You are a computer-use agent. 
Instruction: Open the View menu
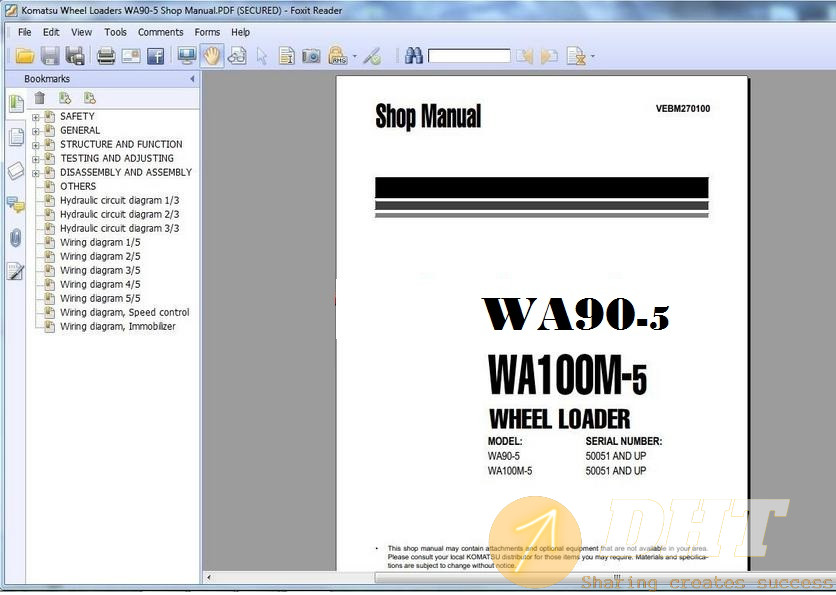pyautogui.click(x=82, y=32)
